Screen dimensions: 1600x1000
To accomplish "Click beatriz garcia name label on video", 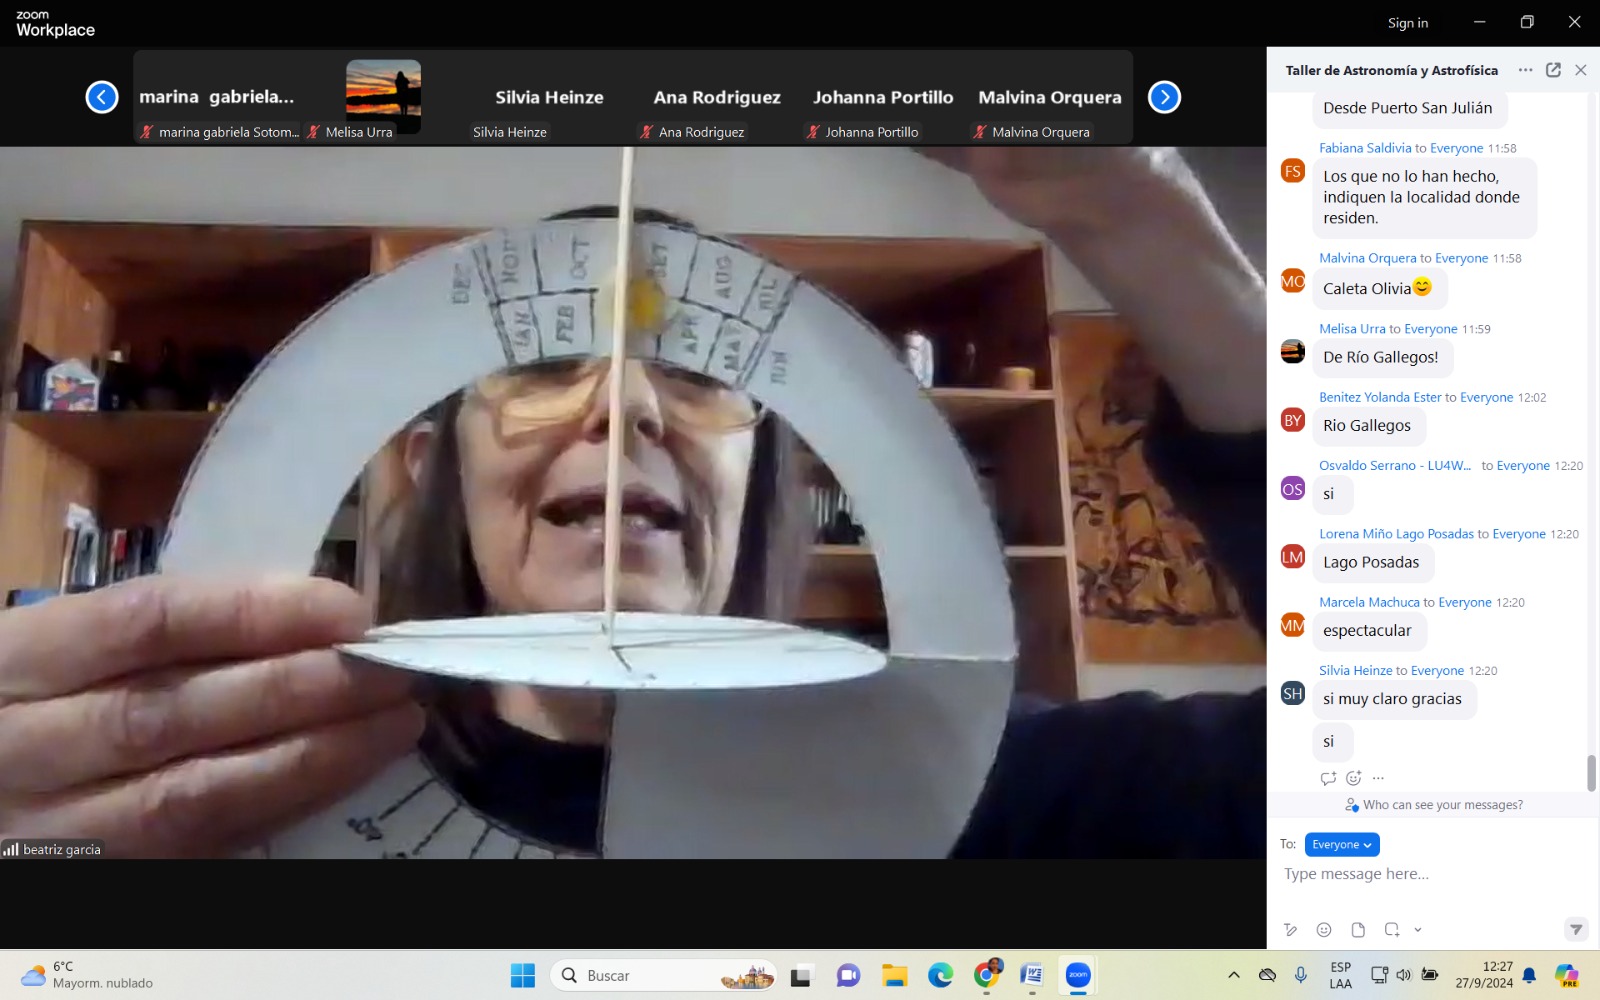I will tap(62, 850).
